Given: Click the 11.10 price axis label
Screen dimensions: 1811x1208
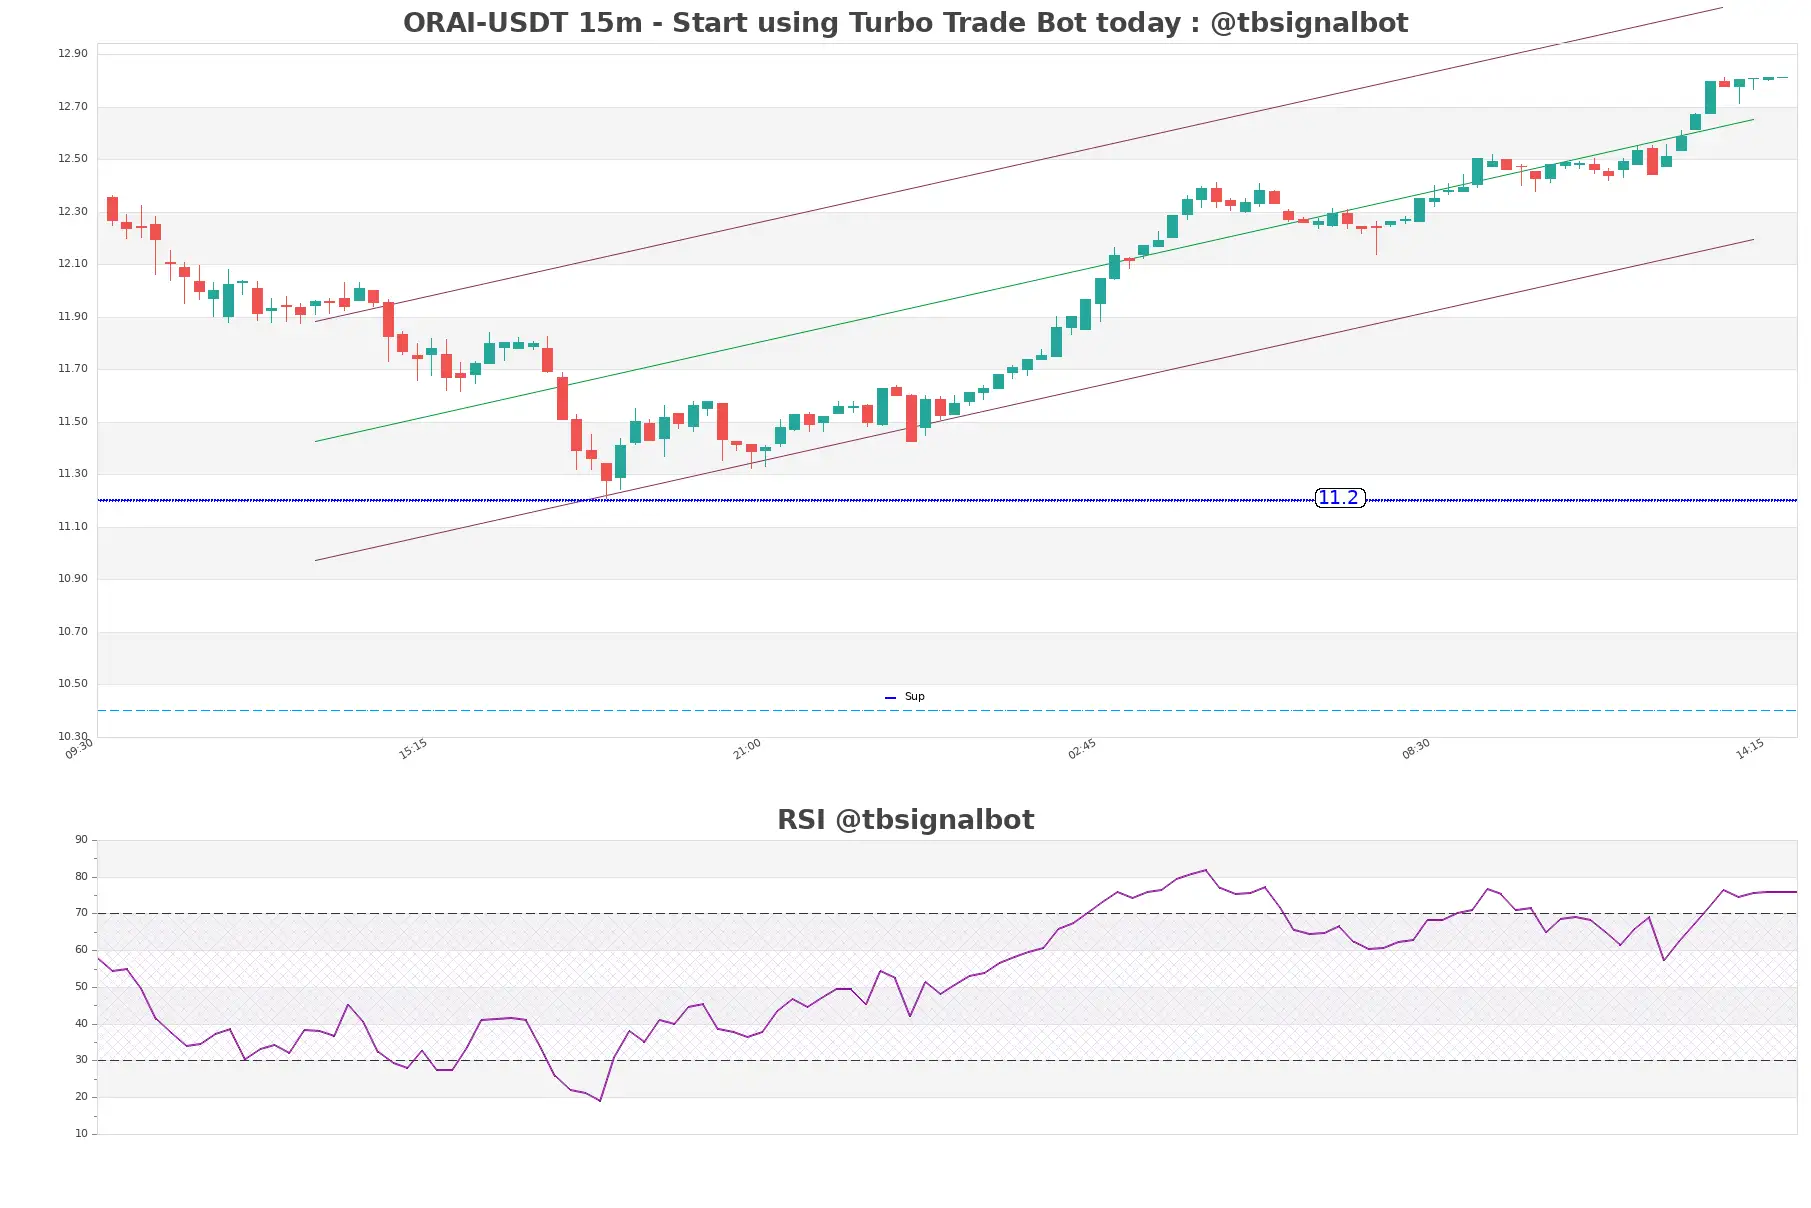Looking at the screenshot, I should (73, 526).
